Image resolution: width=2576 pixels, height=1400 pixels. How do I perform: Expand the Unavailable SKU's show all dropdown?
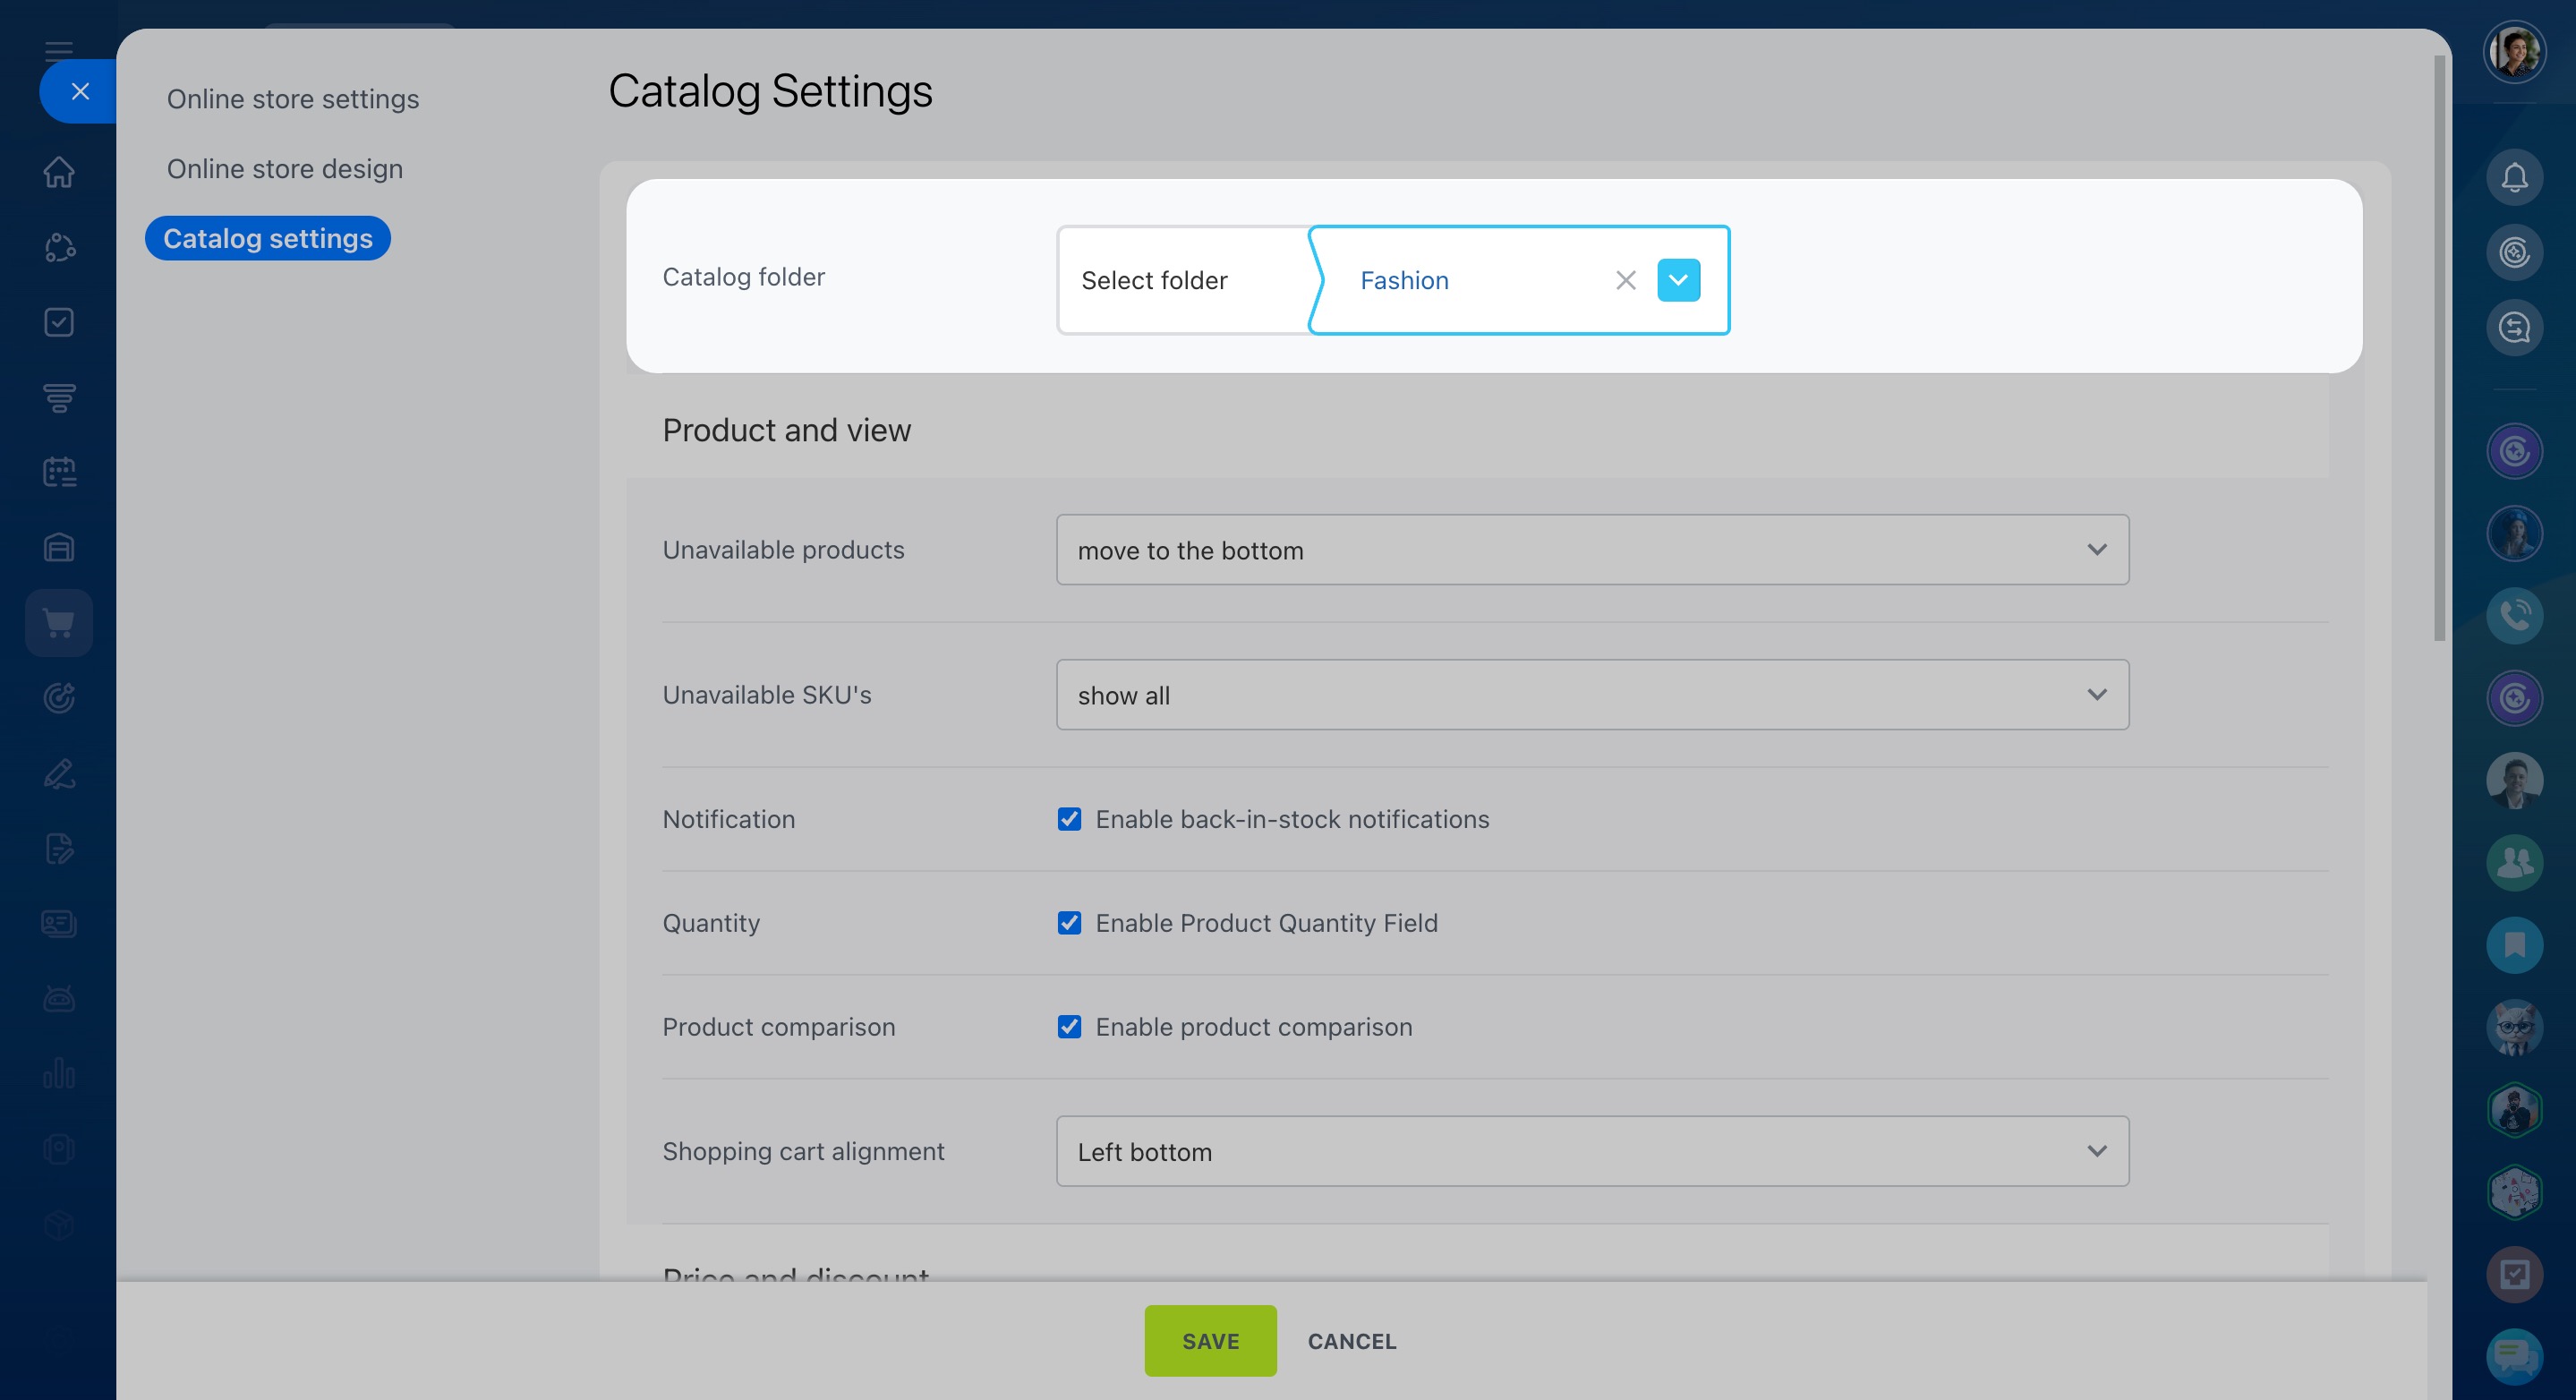(1592, 695)
